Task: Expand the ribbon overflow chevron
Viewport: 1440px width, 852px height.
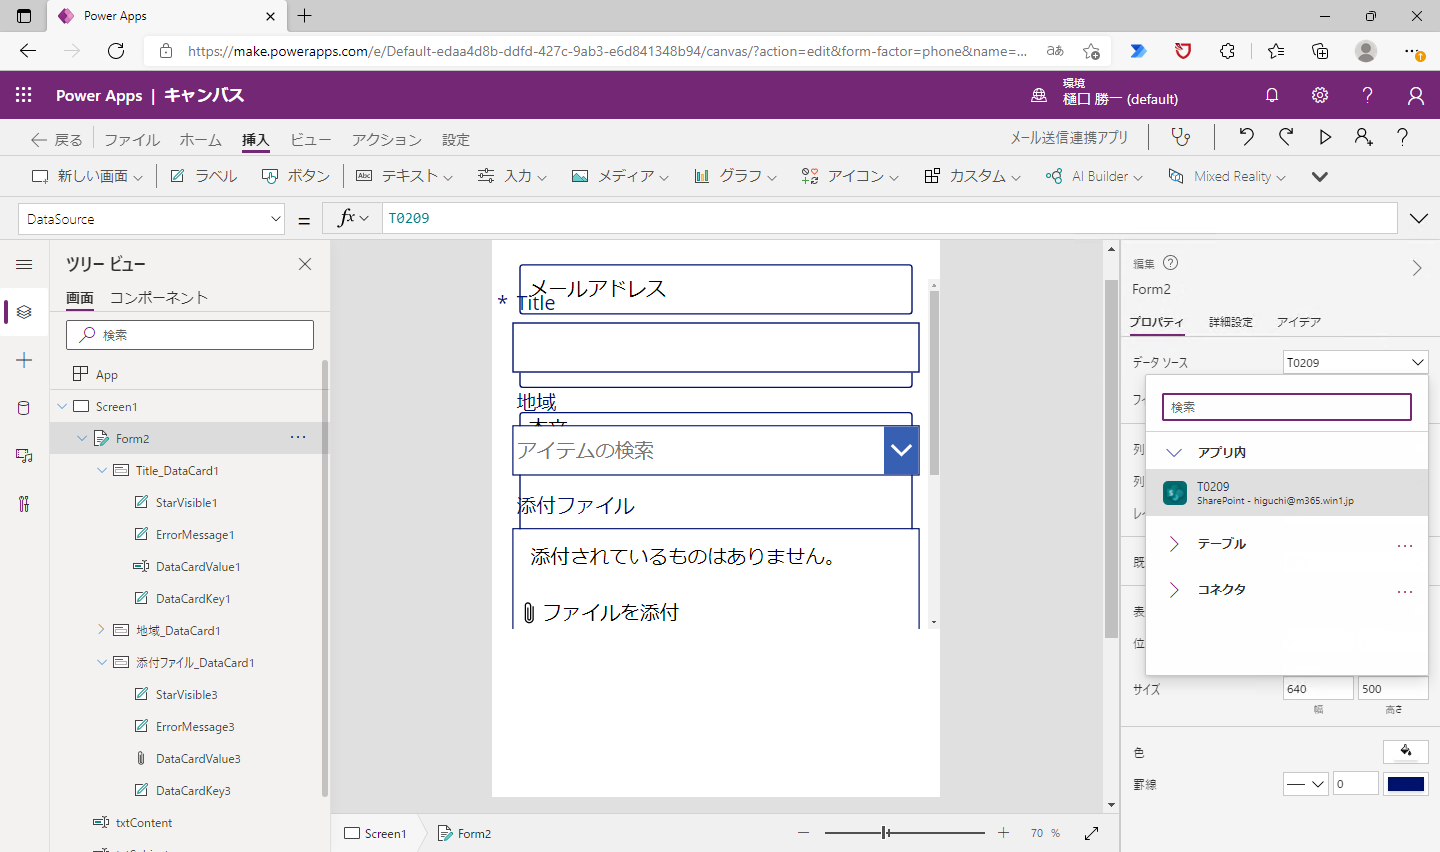Action: [1320, 176]
